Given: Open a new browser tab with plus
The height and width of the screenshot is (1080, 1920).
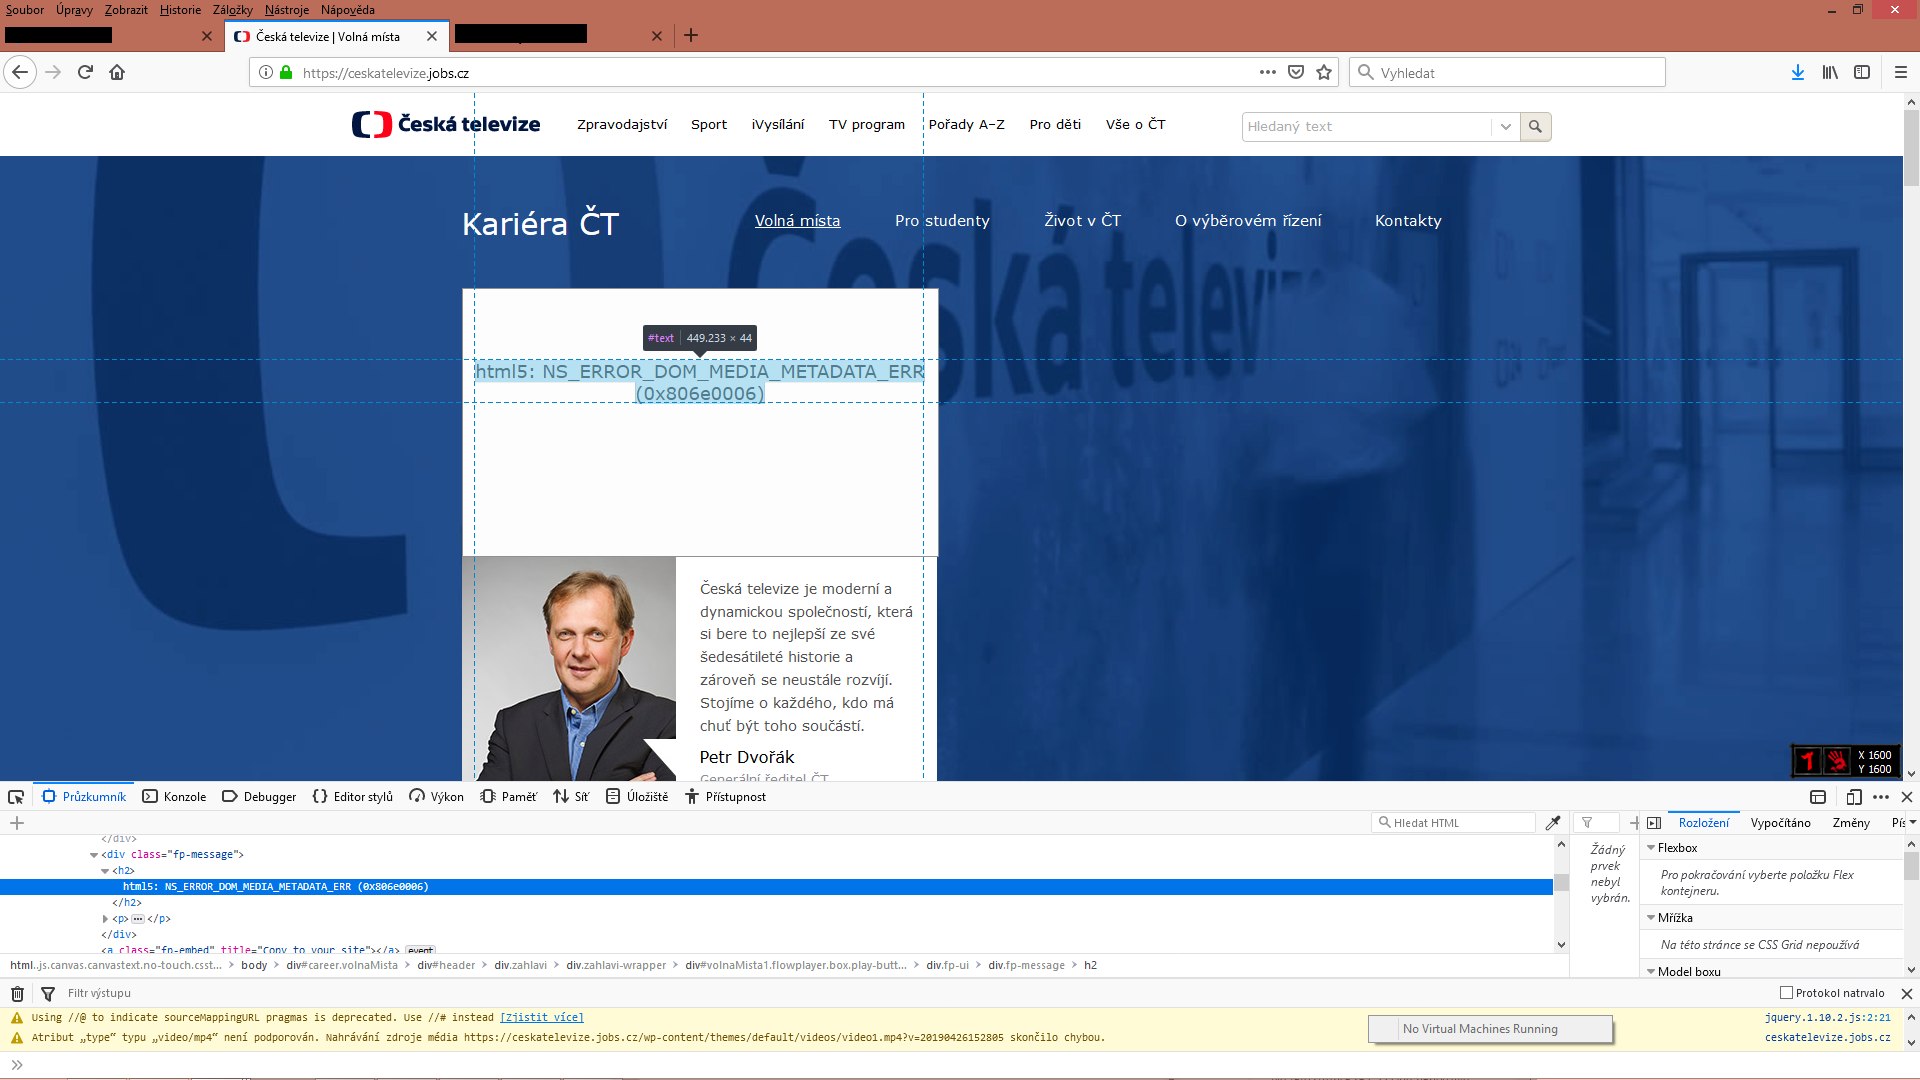Looking at the screenshot, I should 691,36.
